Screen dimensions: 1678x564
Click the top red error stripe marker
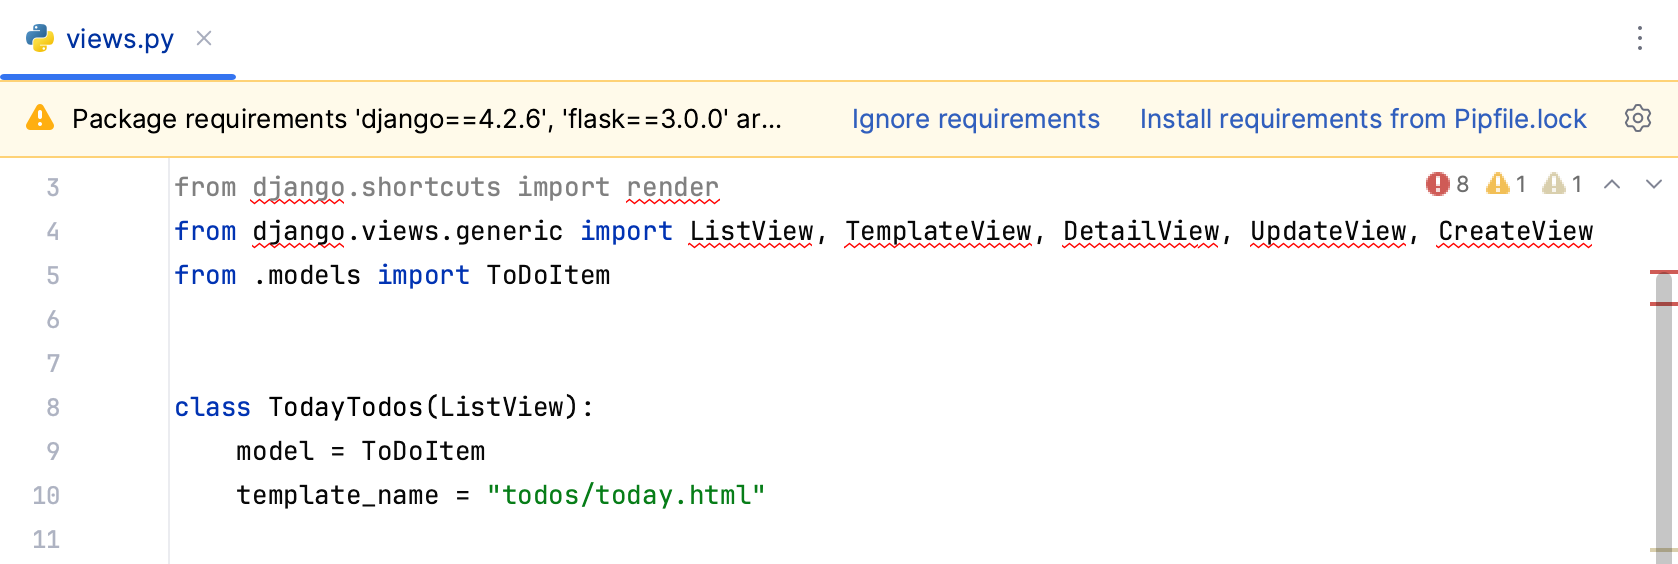(1664, 271)
